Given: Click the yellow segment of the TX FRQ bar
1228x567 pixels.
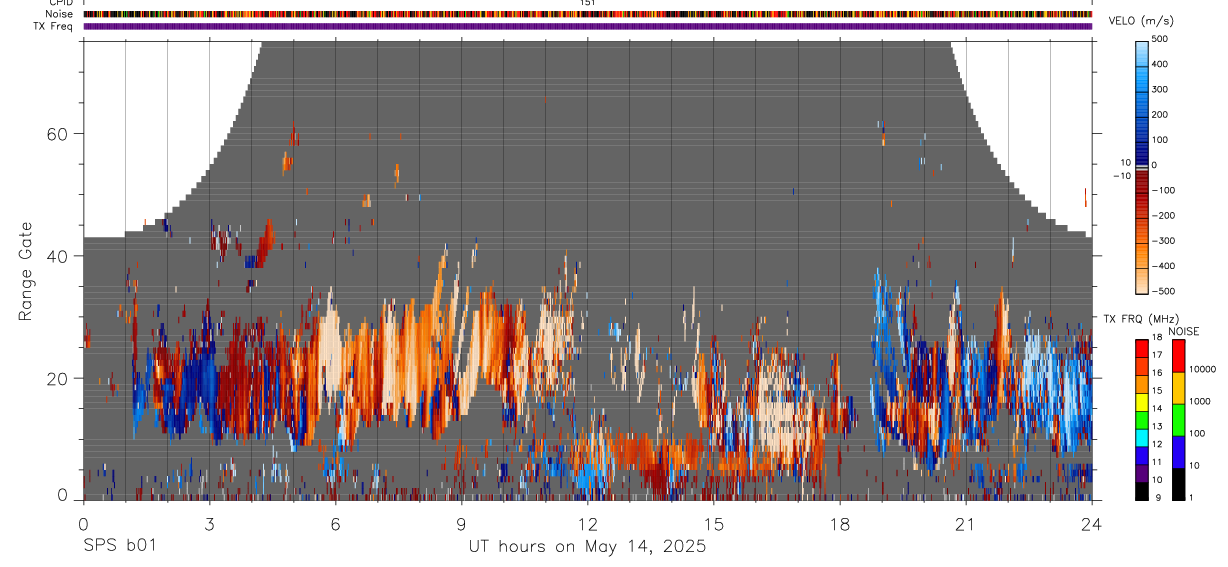Looking at the screenshot, I should pos(1142,400).
